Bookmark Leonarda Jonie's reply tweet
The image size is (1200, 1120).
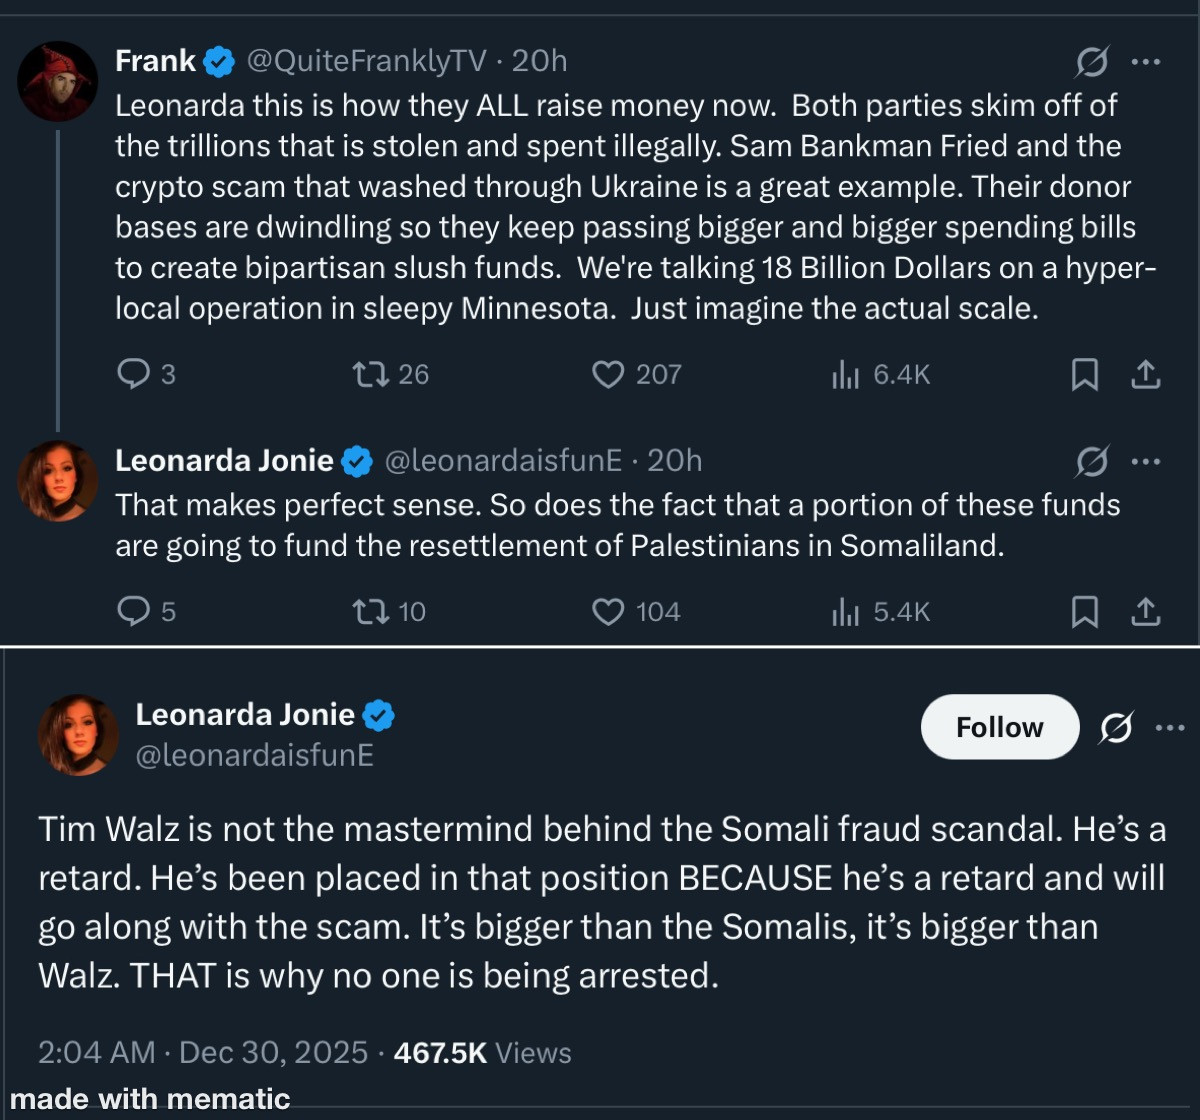pyautogui.click(x=1084, y=611)
